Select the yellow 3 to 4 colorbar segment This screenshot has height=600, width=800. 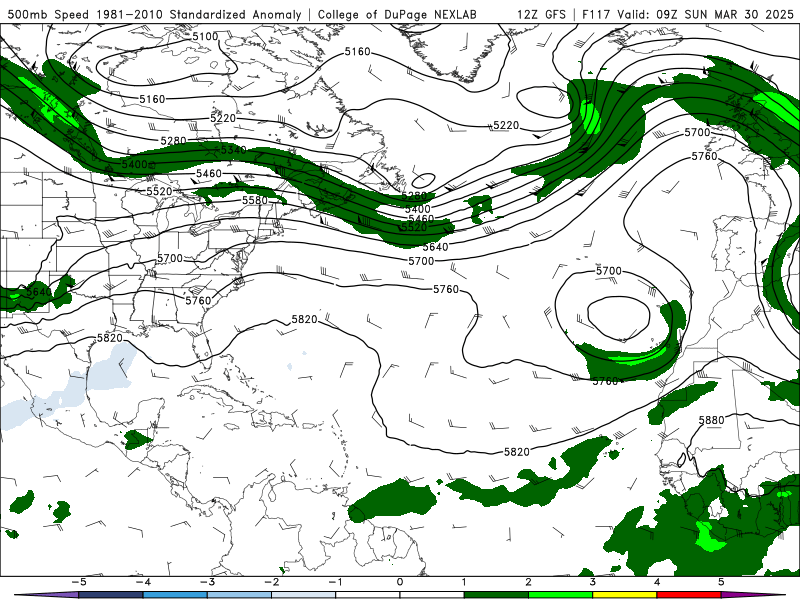pos(625,595)
